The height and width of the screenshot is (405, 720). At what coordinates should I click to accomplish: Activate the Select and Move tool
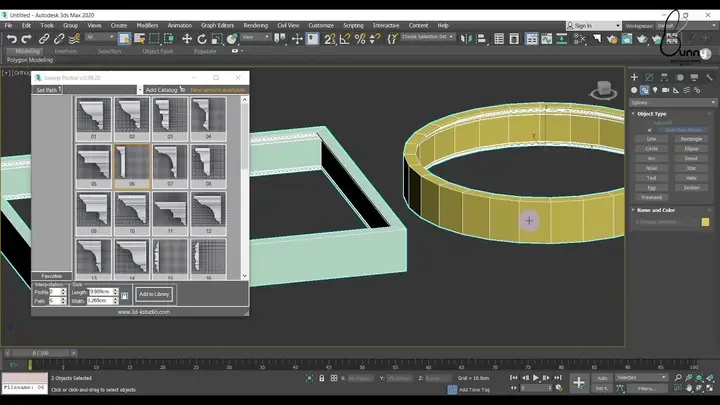point(187,39)
